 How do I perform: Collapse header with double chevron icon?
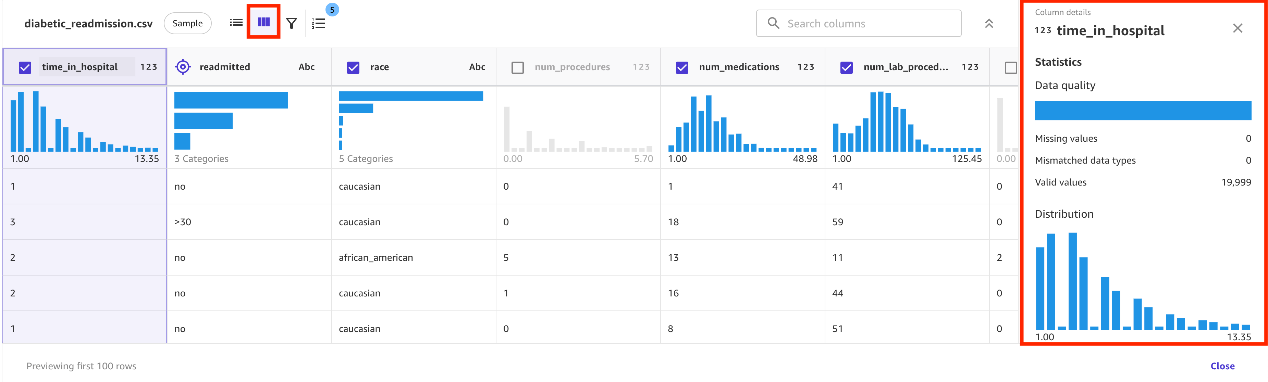tap(989, 23)
